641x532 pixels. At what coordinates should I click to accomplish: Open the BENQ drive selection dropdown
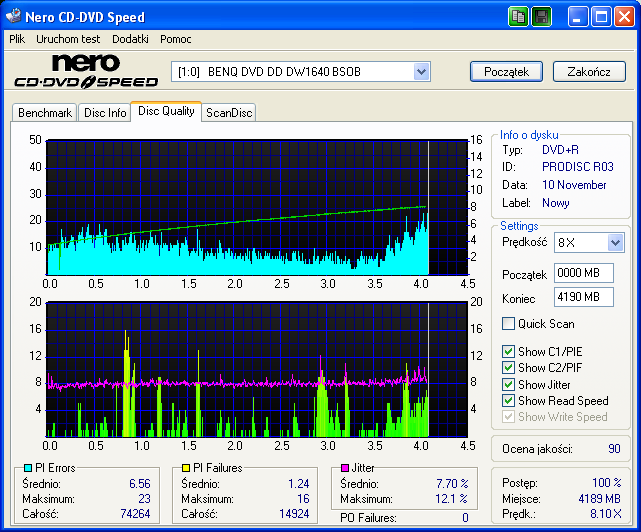click(x=421, y=72)
